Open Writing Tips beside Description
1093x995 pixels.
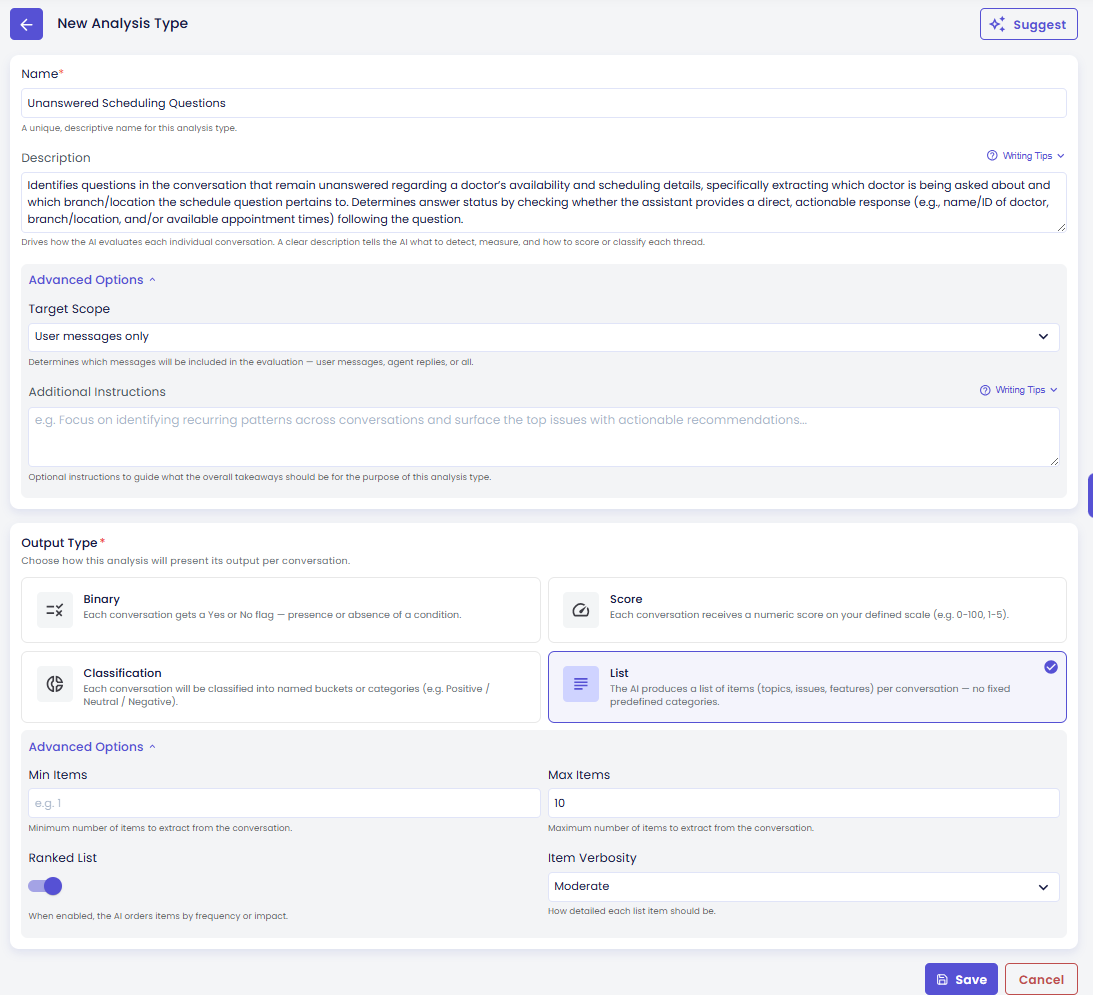pos(1026,155)
